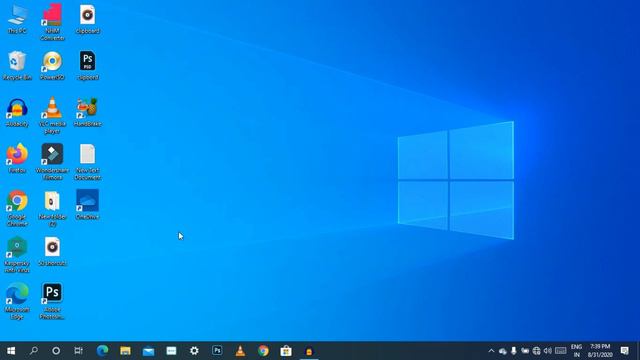Select the clipboard file with record icon
Image resolution: width=640 pixels, height=360 pixels.
coord(87,19)
